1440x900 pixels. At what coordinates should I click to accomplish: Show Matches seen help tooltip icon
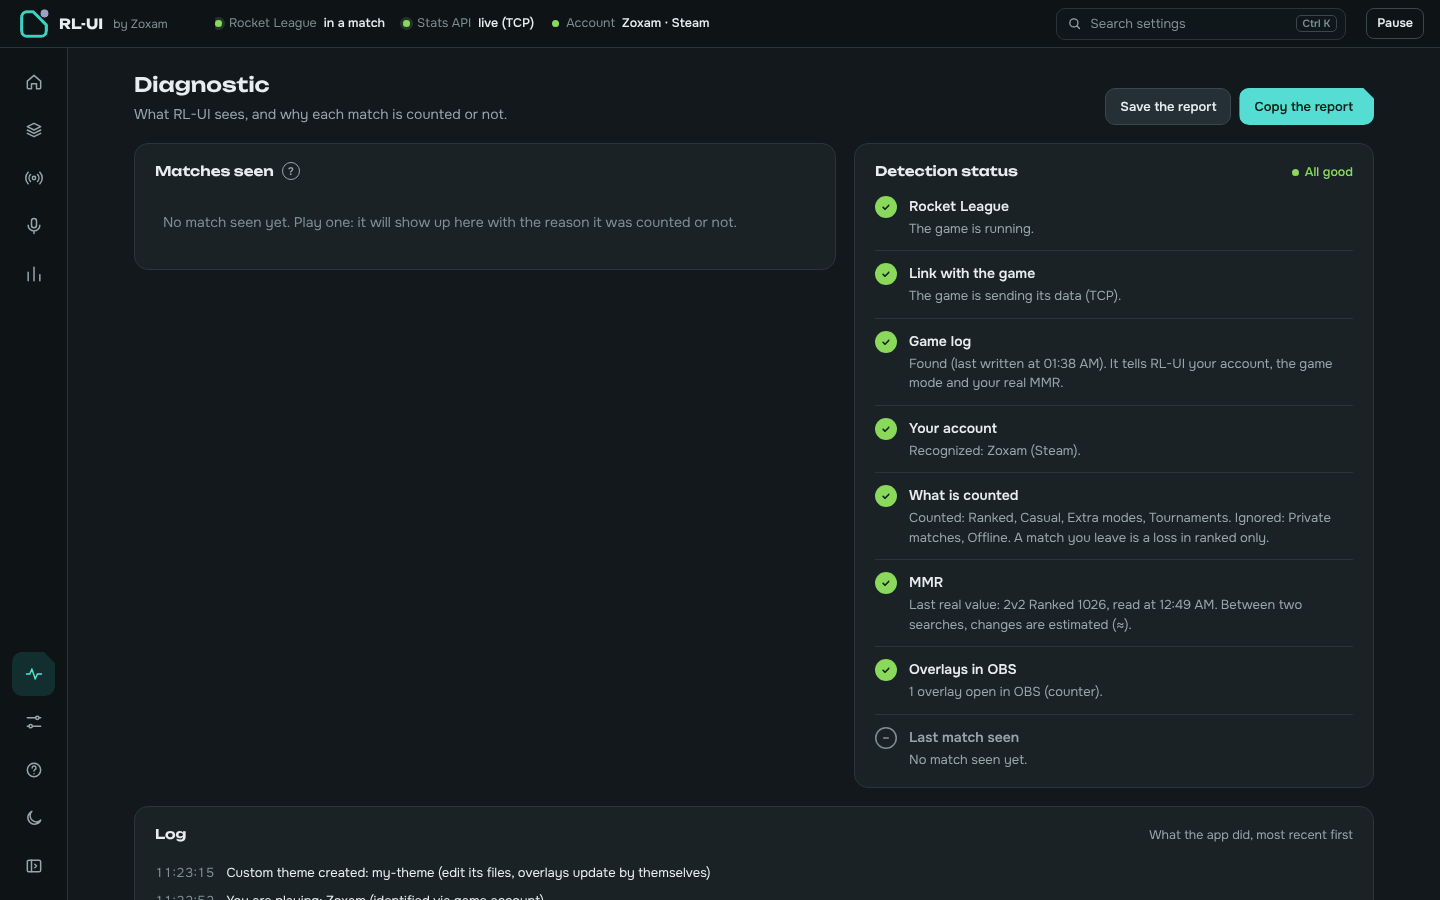[x=291, y=171]
